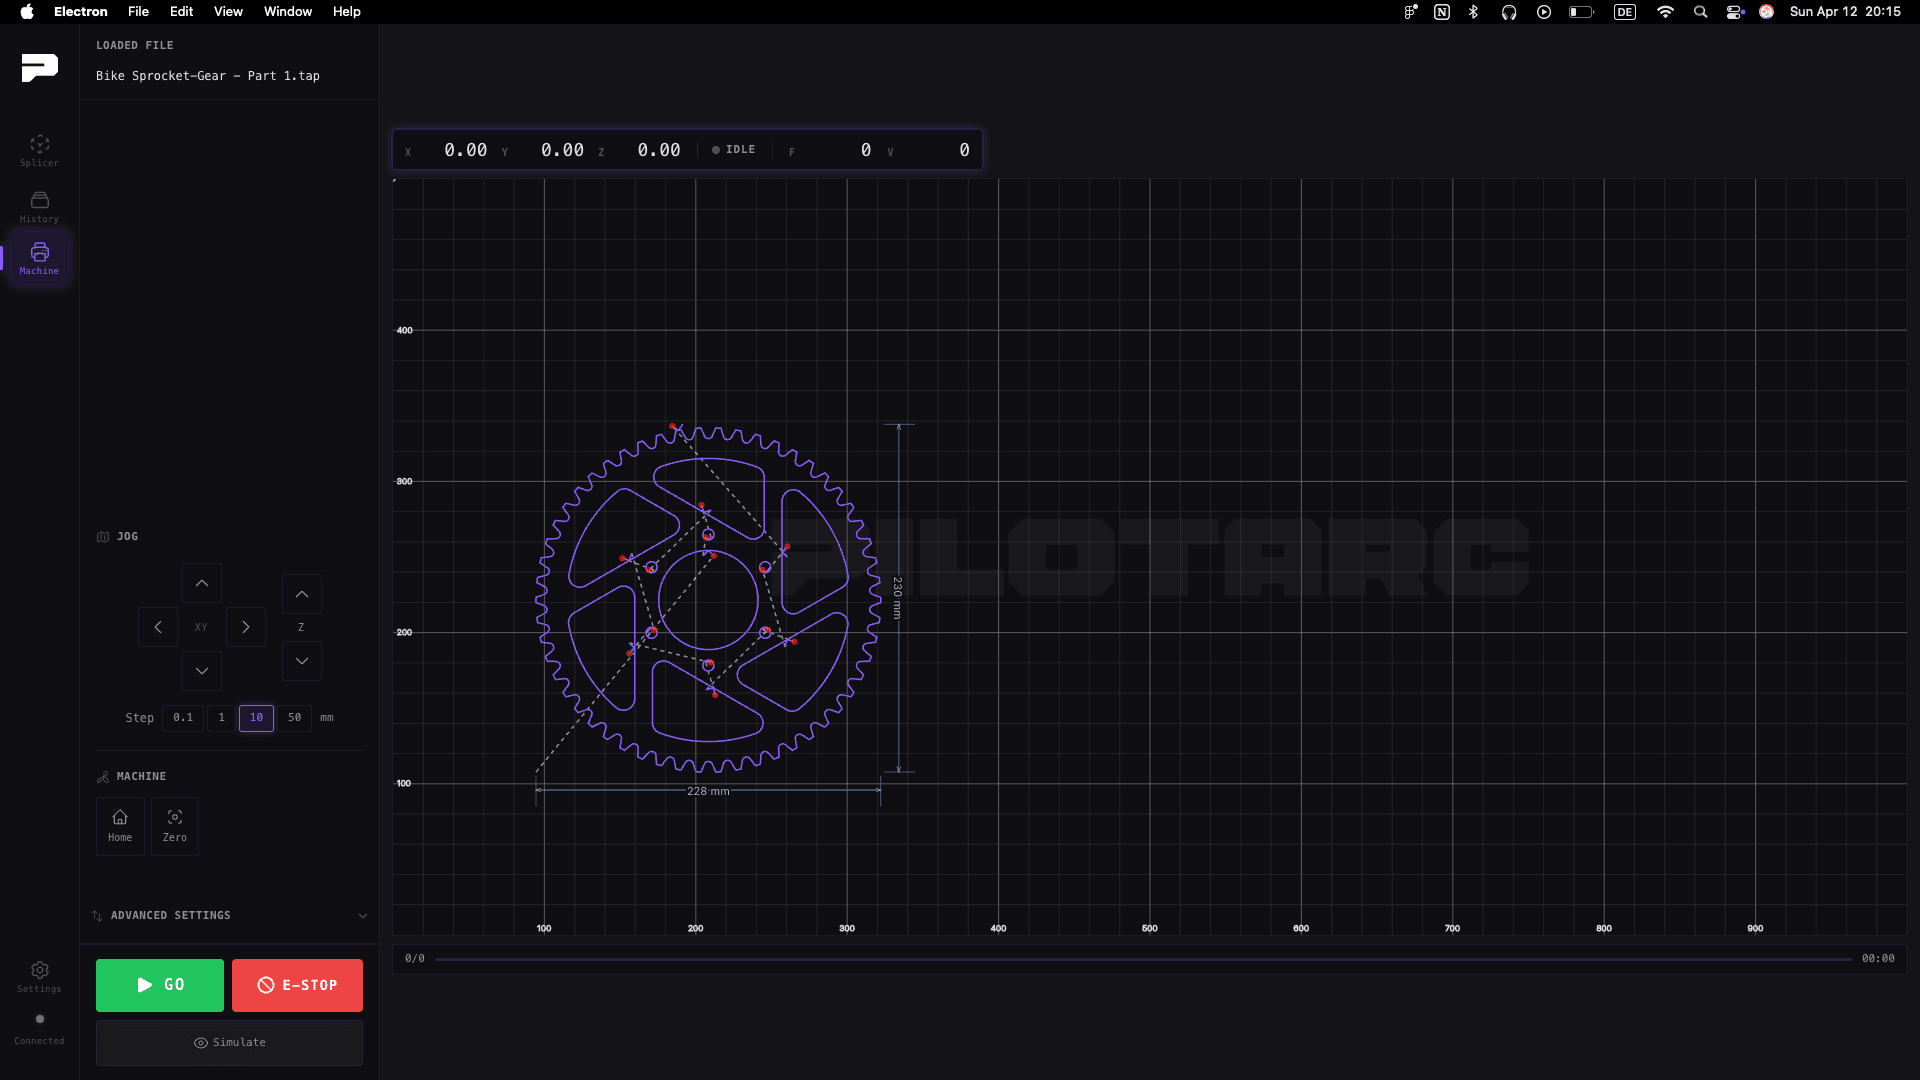Click the job progress slider track
Viewport: 1920px width, 1080px height.
(1143, 959)
